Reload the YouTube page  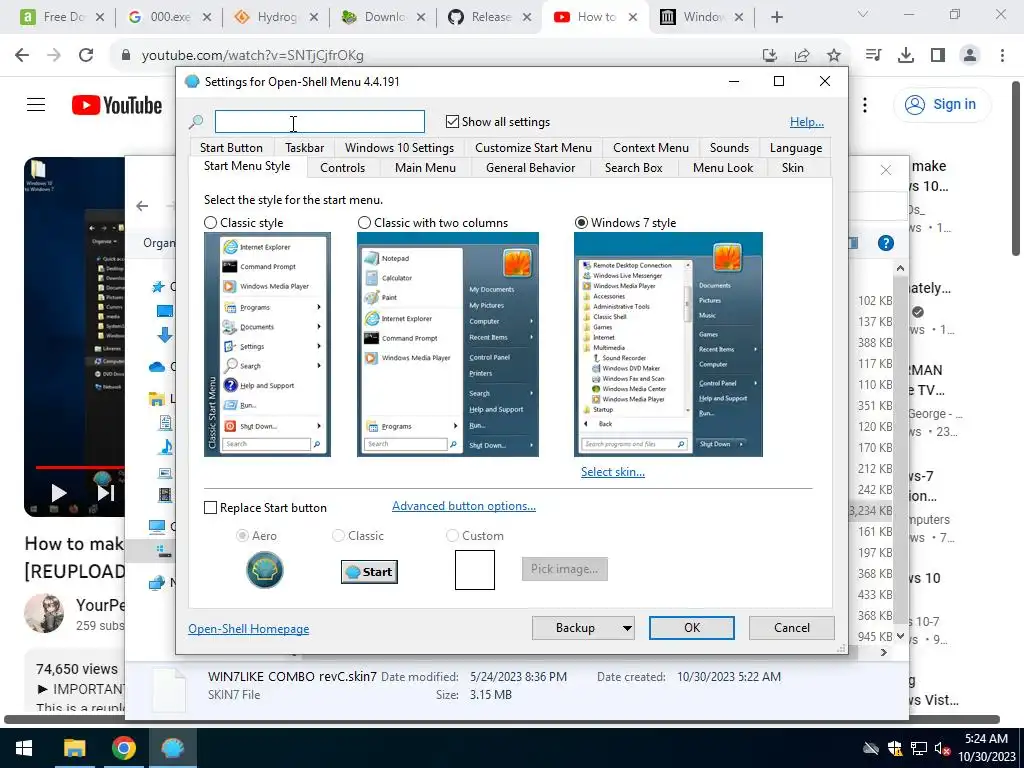point(86,56)
